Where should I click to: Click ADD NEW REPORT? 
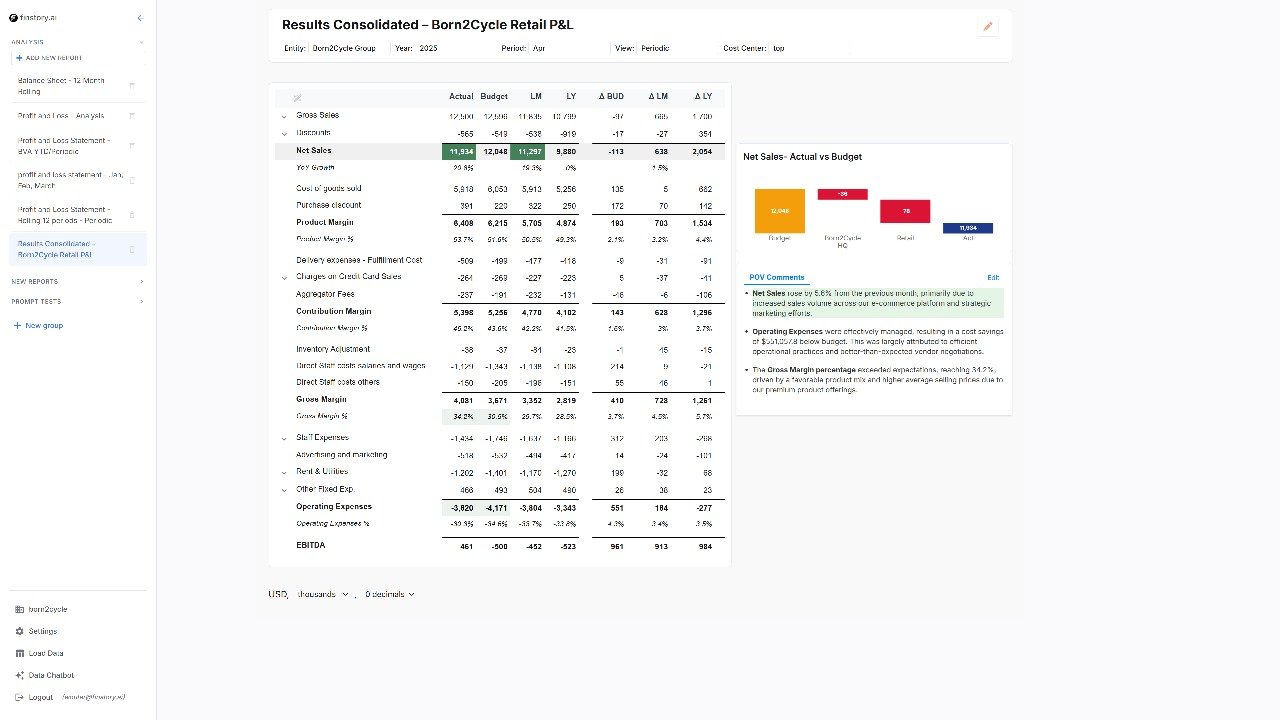pos(50,58)
